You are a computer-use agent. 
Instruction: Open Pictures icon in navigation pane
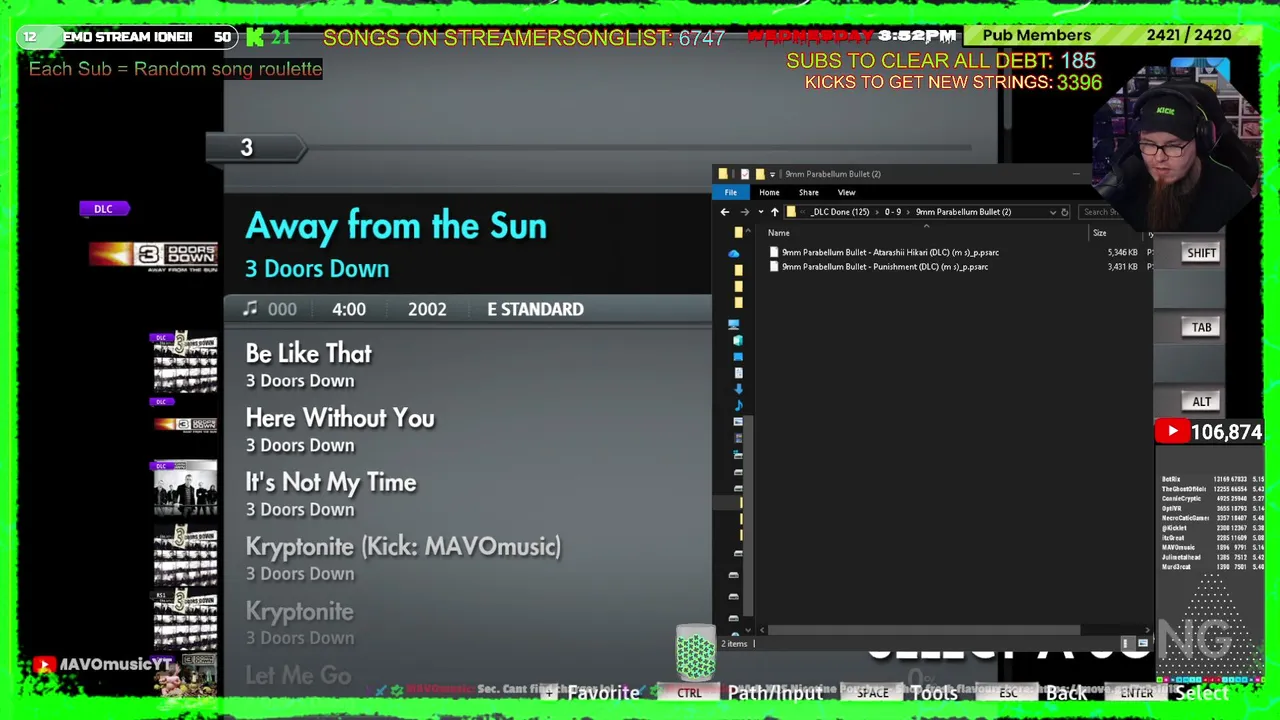coord(738,420)
